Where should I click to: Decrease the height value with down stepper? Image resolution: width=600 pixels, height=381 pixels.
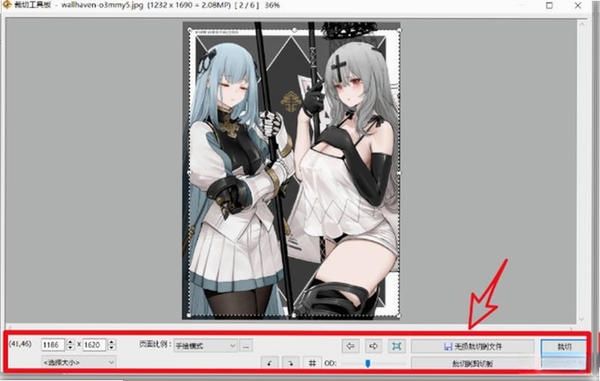tap(111, 348)
